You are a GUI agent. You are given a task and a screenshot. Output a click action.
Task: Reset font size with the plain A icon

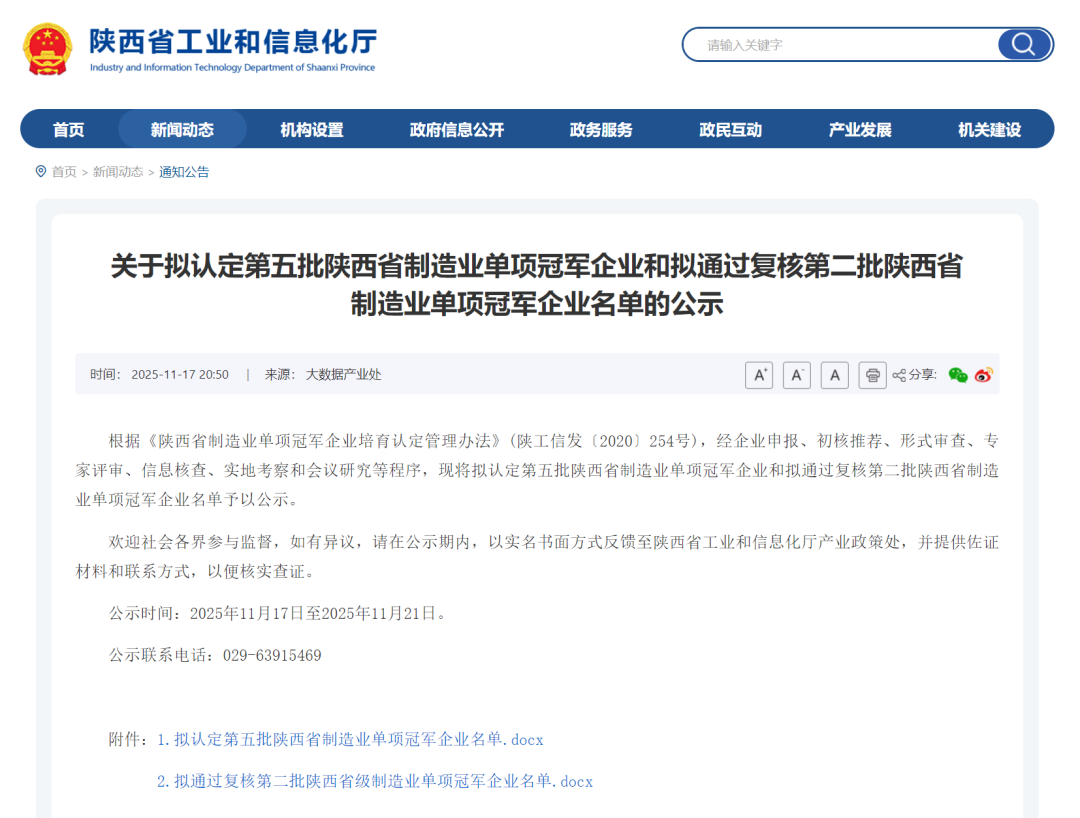pyautogui.click(x=835, y=375)
